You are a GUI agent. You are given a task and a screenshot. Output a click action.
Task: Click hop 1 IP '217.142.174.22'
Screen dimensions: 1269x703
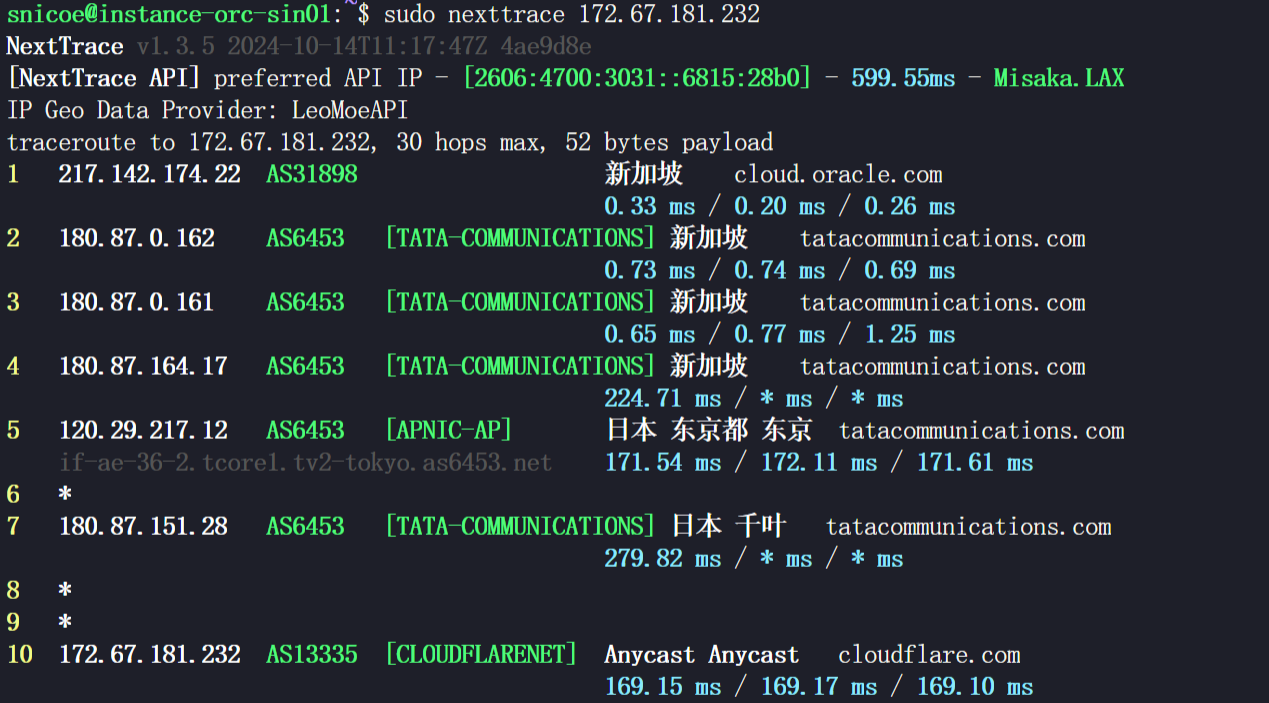[150, 174]
